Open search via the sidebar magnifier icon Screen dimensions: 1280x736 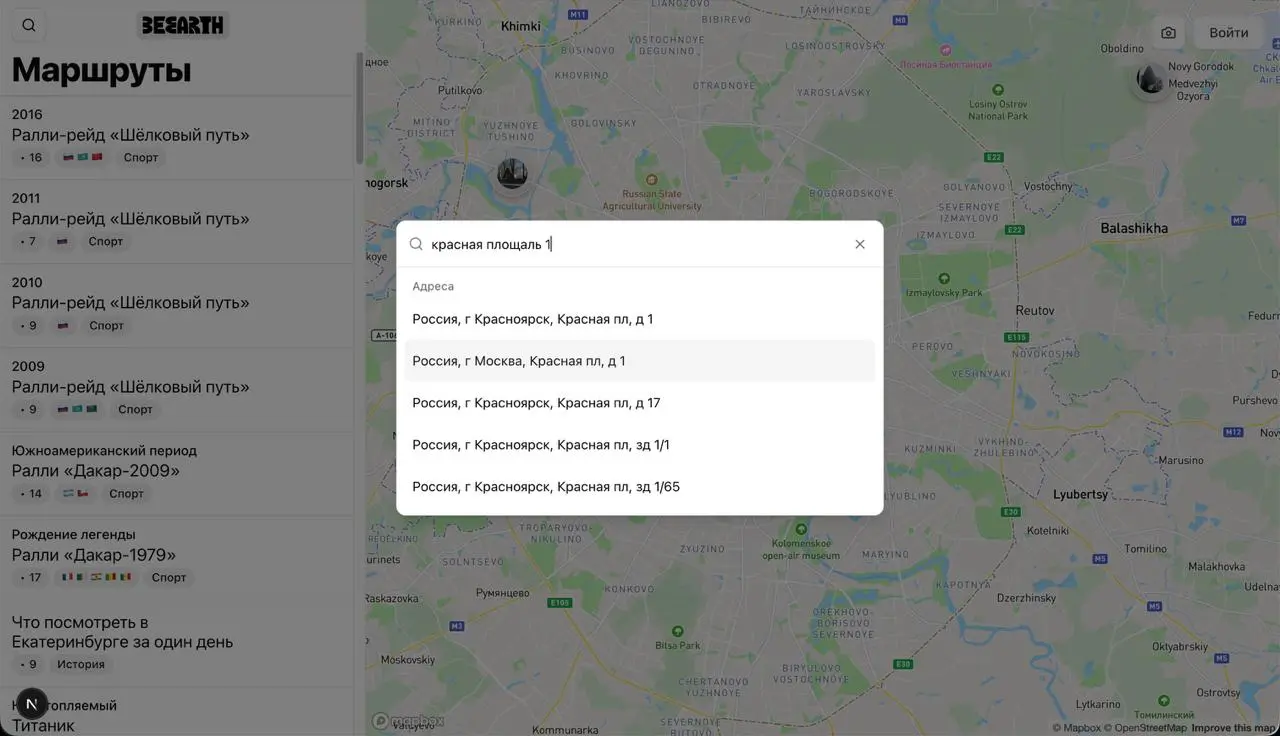pos(28,26)
